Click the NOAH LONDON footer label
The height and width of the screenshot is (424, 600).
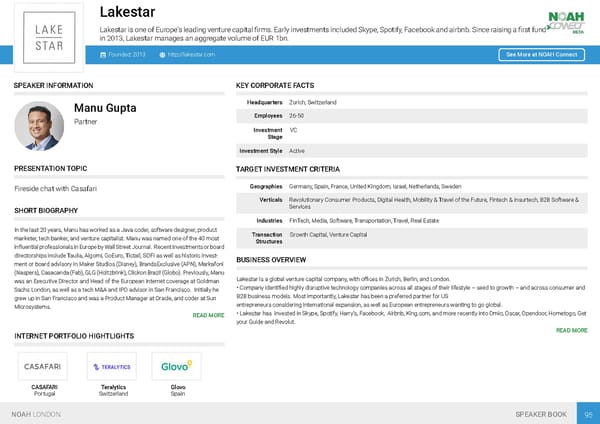(x=36, y=412)
